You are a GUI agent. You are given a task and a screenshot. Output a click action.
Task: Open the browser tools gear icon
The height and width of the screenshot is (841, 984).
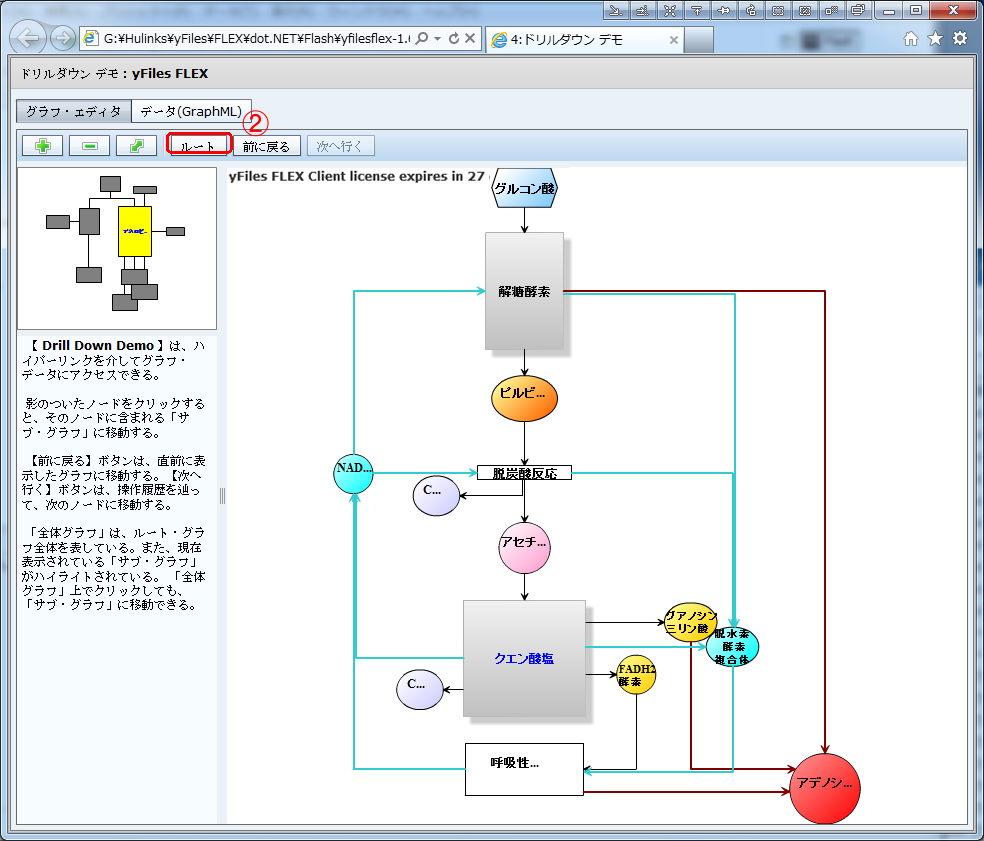click(960, 38)
